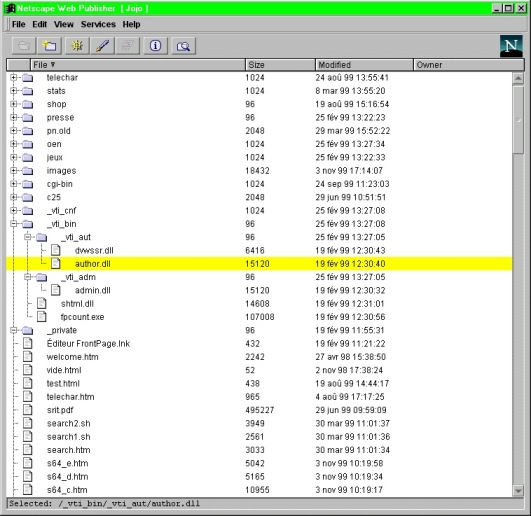Select test.html file name
The height and width of the screenshot is (516, 531).
pyautogui.click(x=63, y=384)
